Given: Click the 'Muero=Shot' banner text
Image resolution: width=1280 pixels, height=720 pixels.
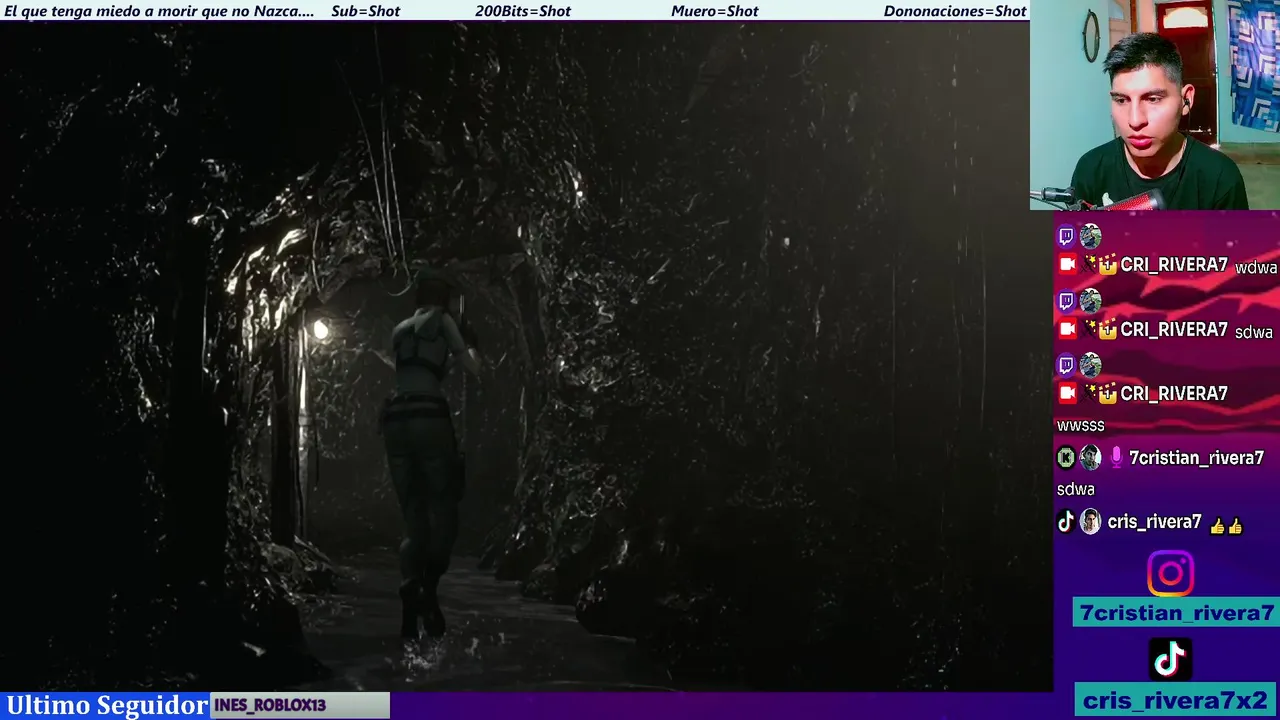Looking at the screenshot, I should 715,11.
